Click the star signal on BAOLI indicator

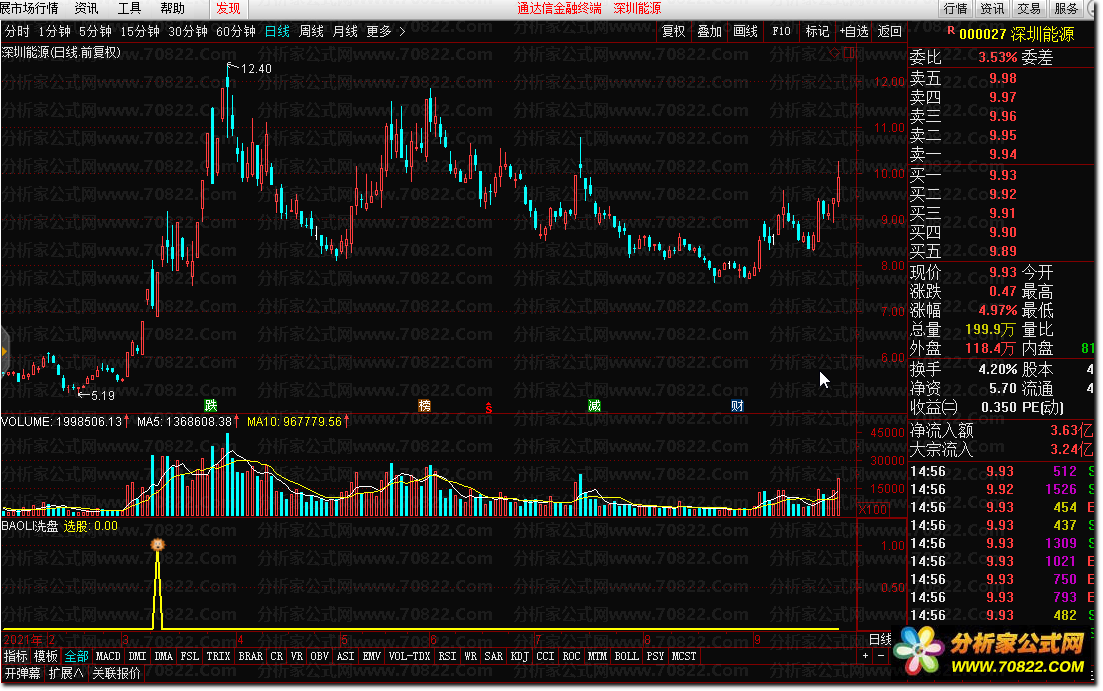click(x=158, y=544)
